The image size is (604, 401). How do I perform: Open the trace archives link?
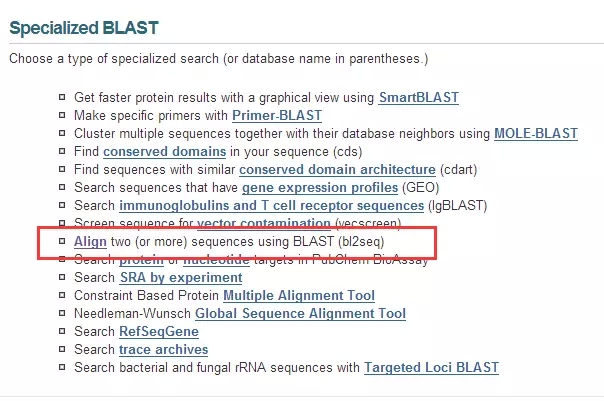pyautogui.click(x=163, y=350)
